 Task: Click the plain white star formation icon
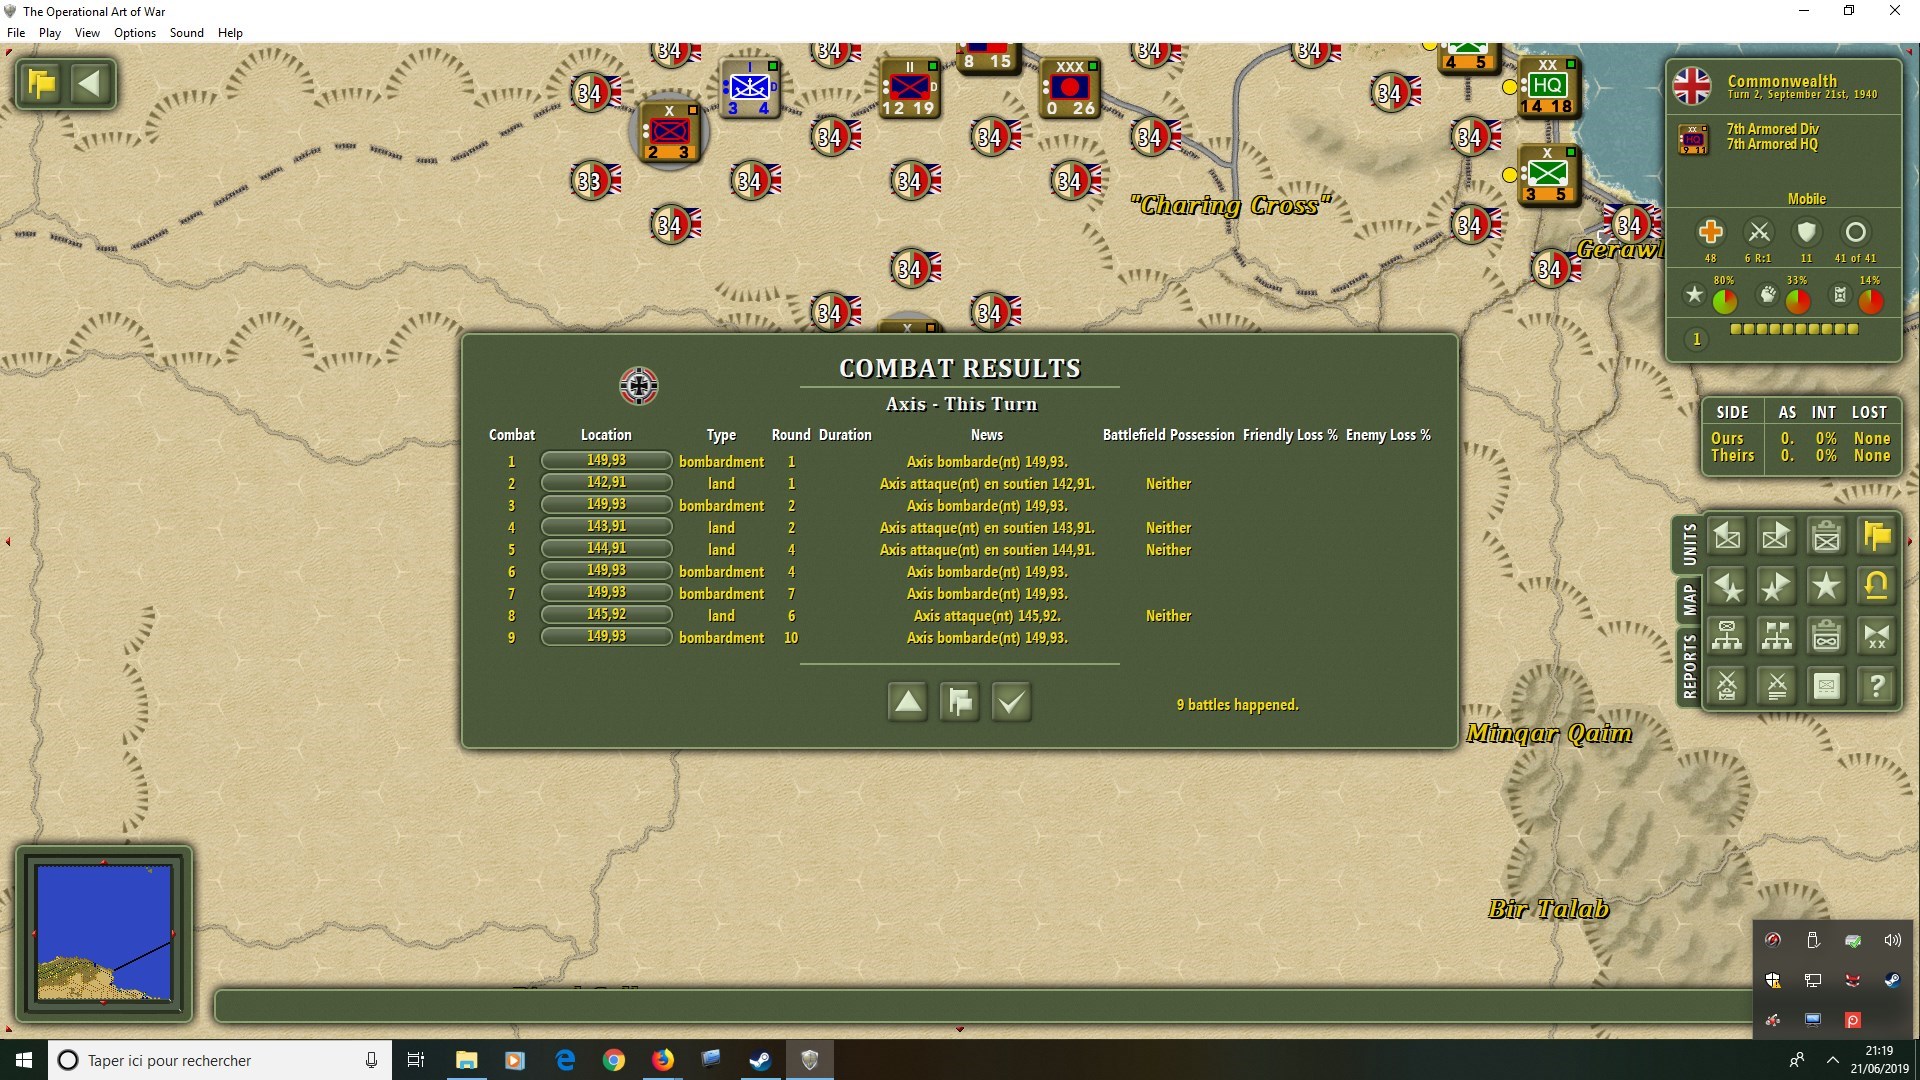[1826, 587]
